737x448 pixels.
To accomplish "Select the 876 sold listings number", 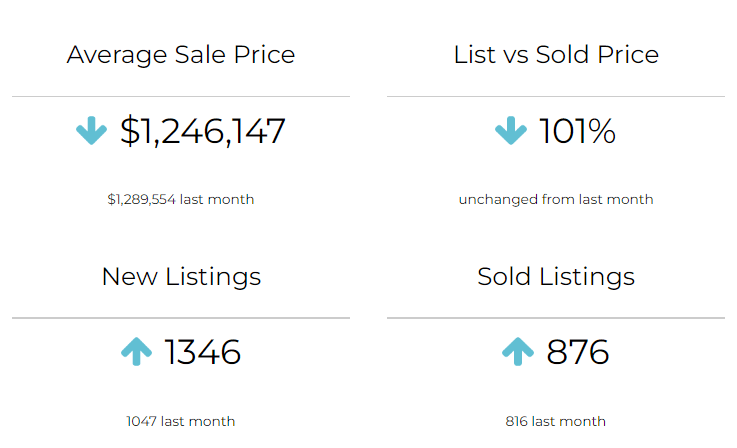I will (x=578, y=352).
